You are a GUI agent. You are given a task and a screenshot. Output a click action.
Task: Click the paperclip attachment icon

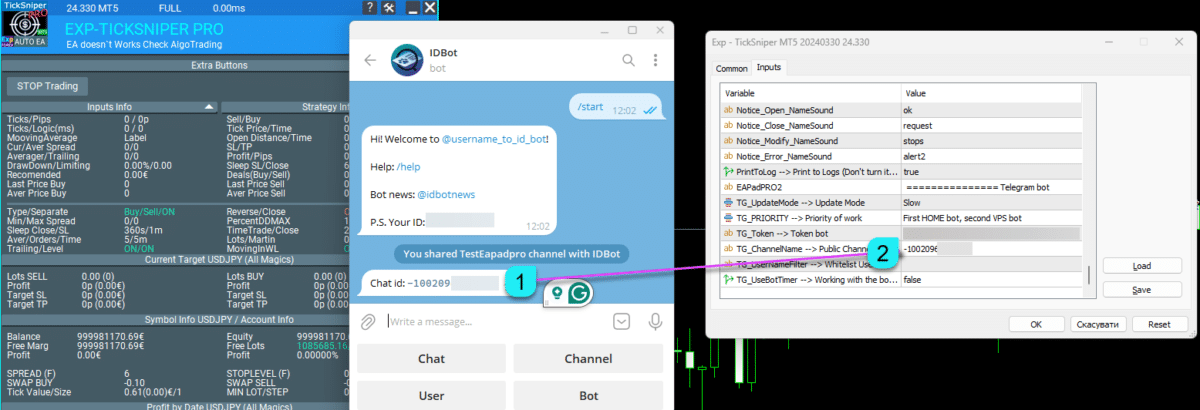(368, 322)
